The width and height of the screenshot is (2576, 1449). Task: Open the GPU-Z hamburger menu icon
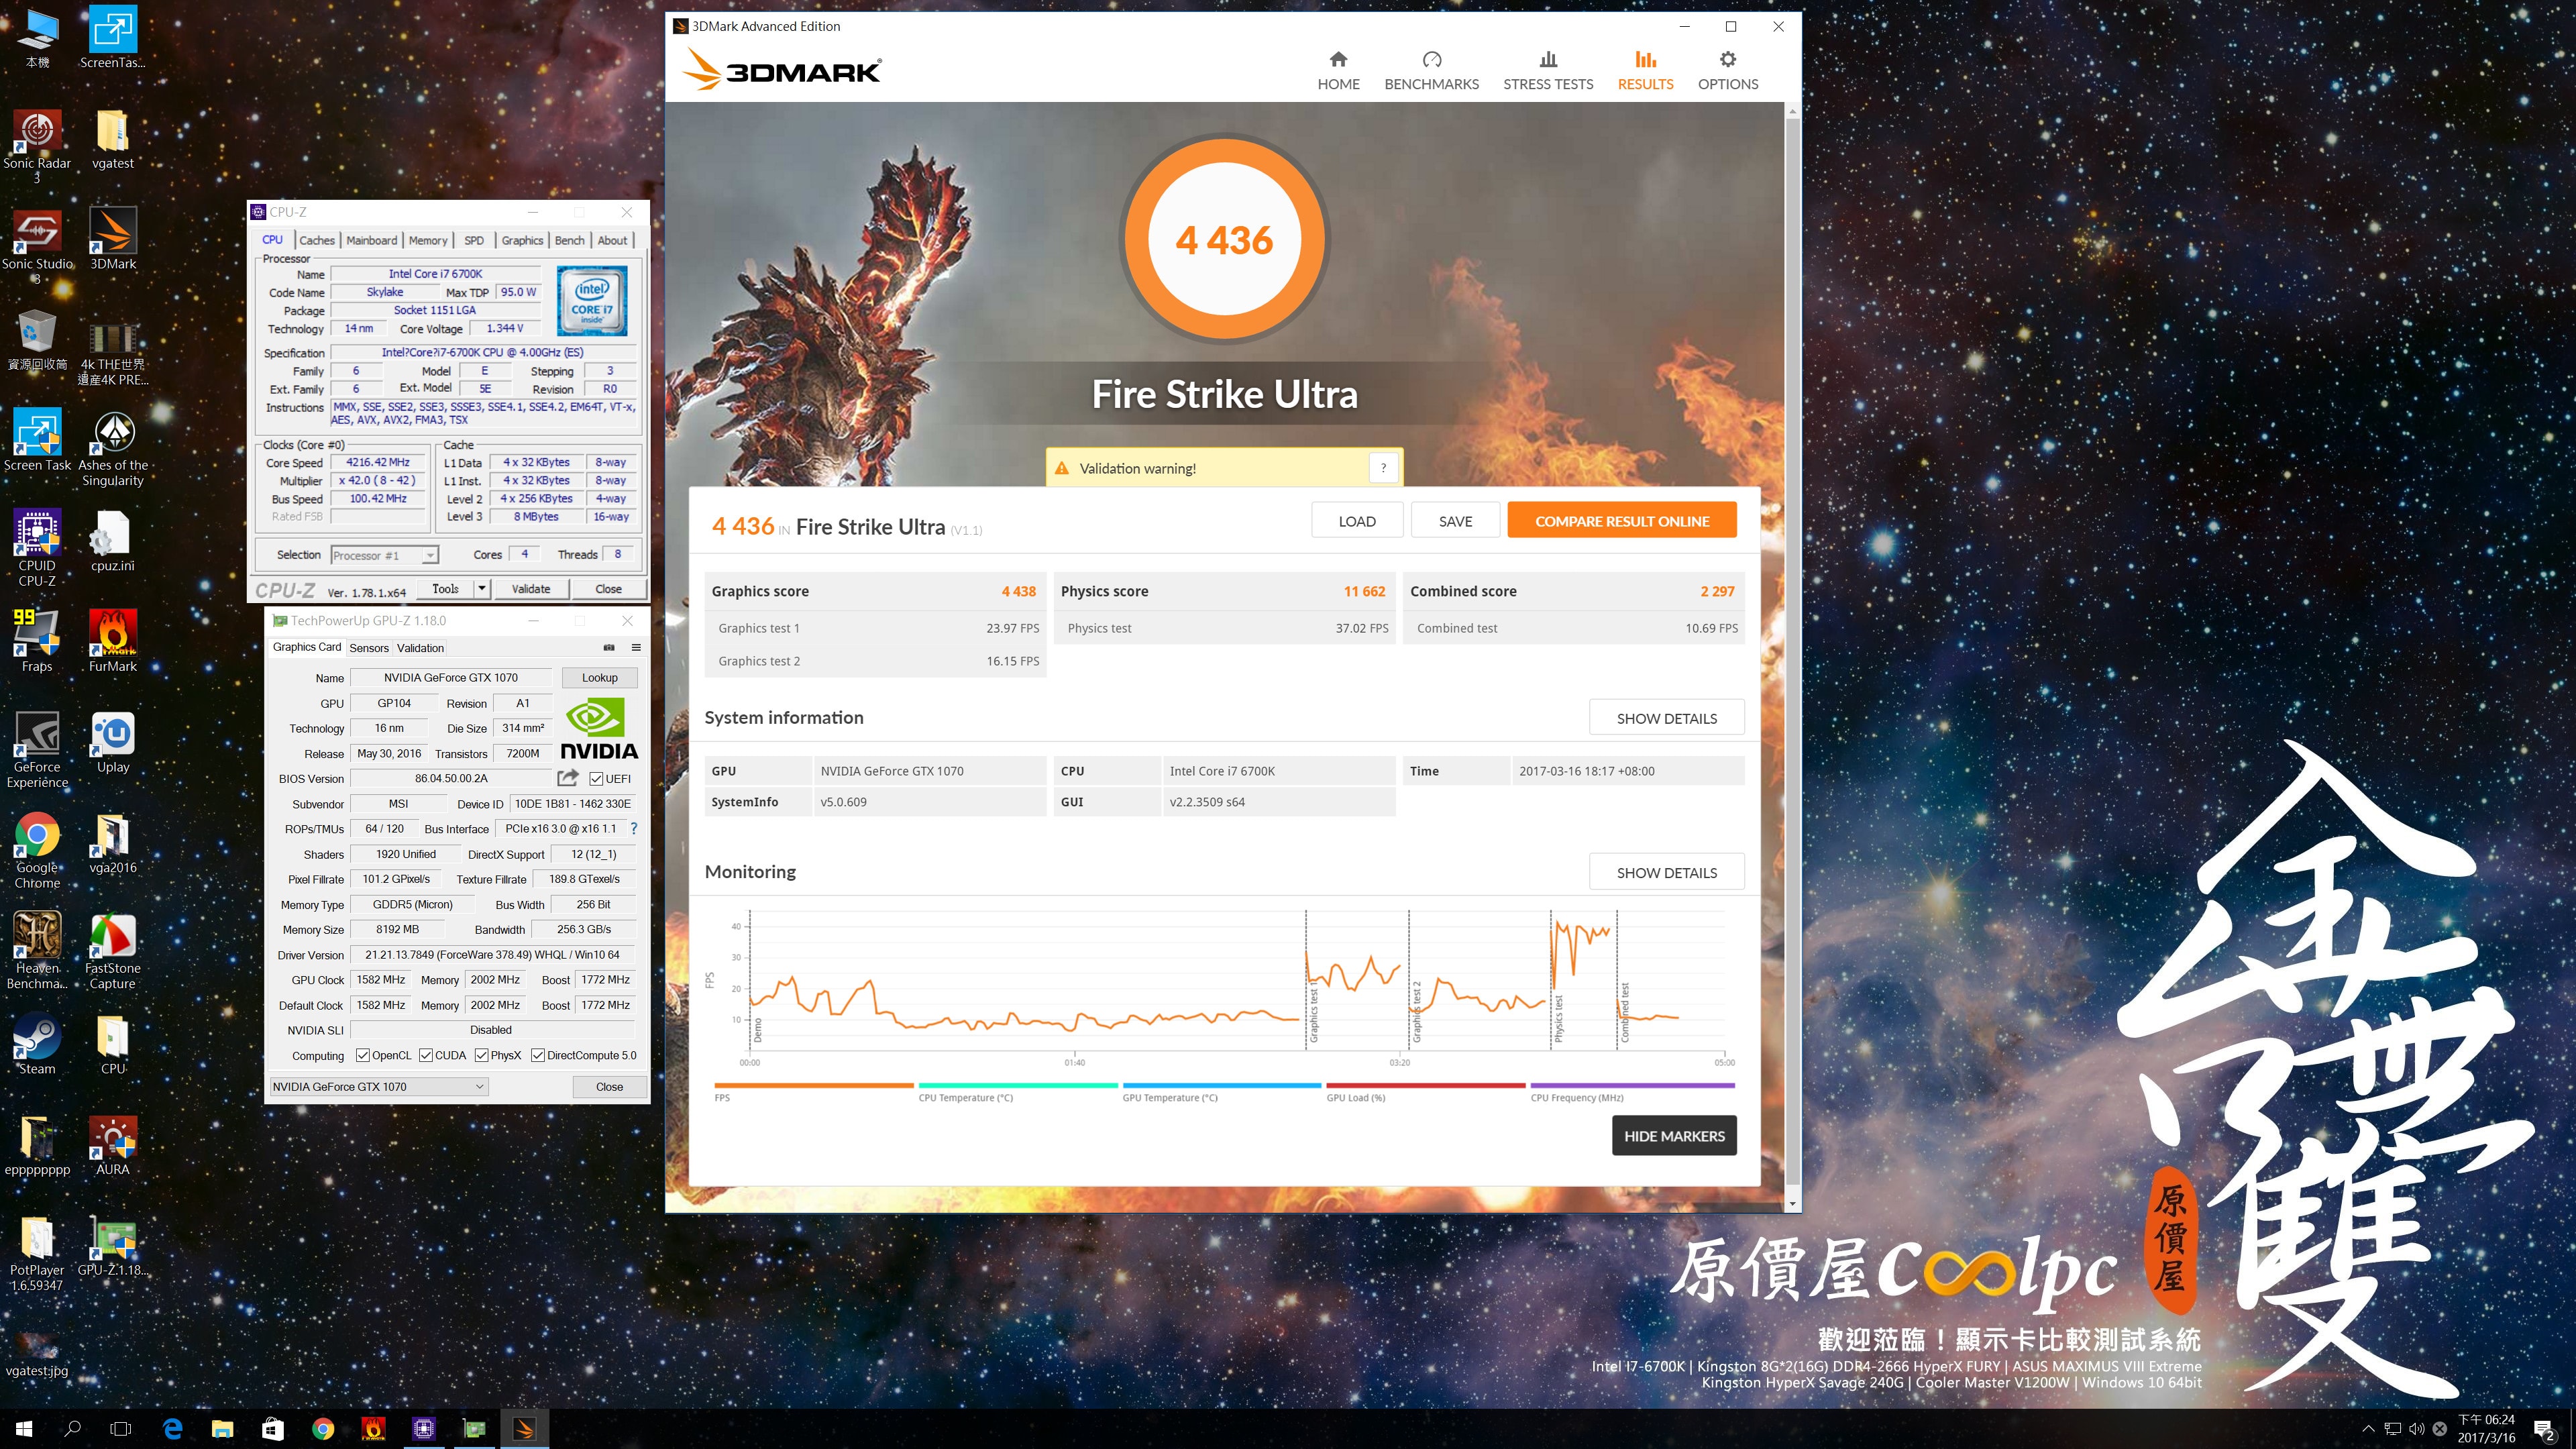click(x=636, y=647)
